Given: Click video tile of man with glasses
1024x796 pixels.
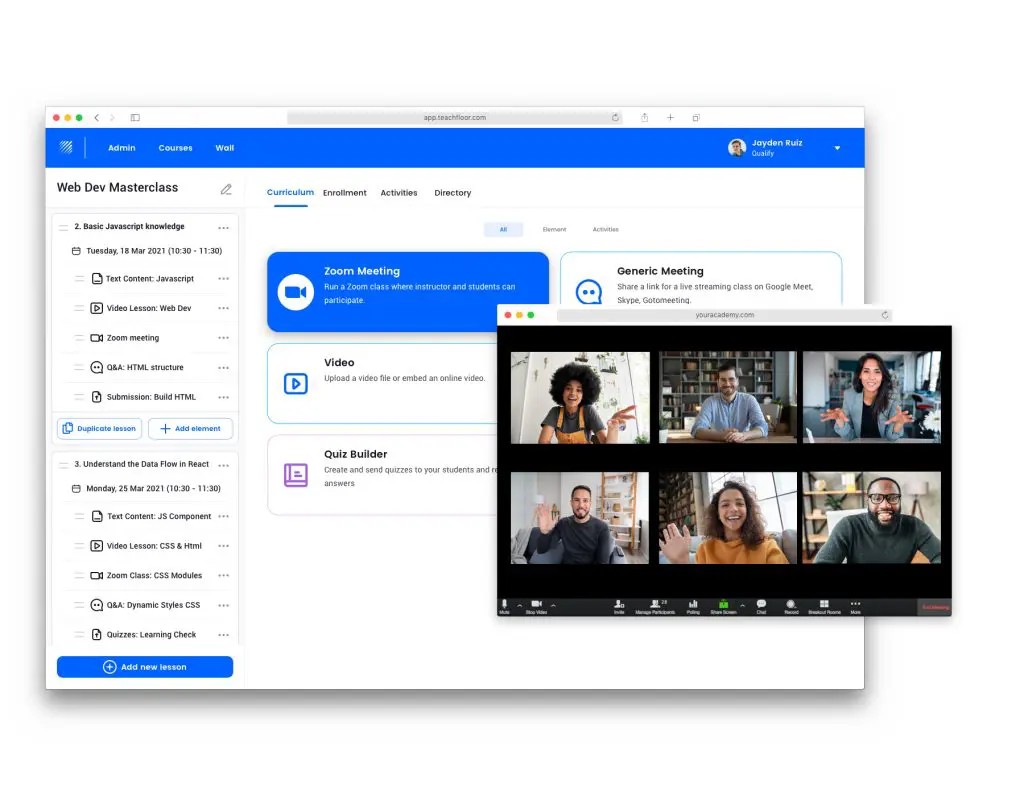Looking at the screenshot, I should pos(872,517).
